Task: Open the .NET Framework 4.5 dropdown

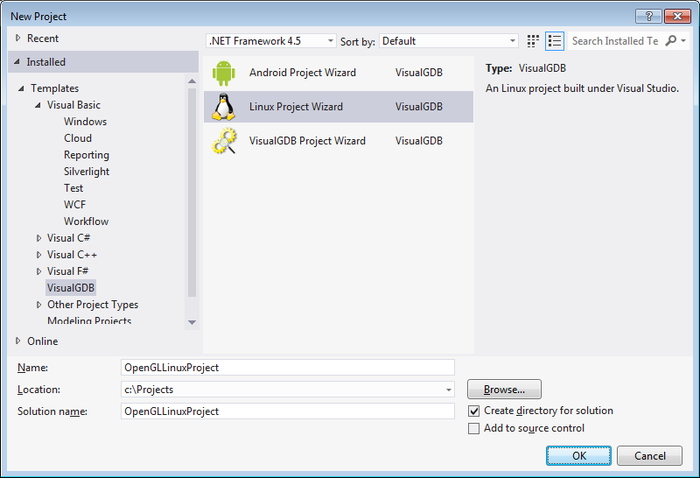Action: tap(271, 41)
